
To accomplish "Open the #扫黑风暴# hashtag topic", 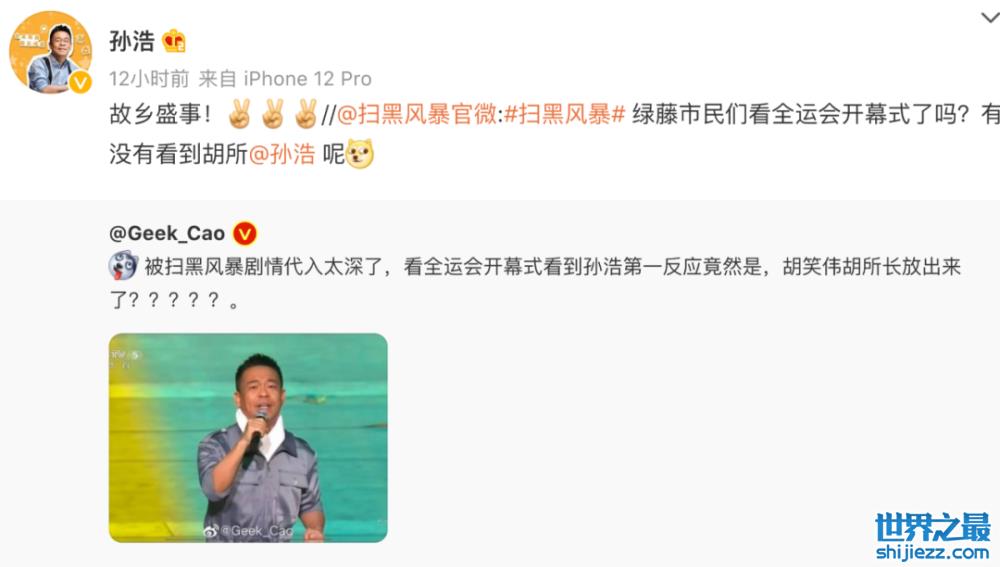I will [x=564, y=115].
